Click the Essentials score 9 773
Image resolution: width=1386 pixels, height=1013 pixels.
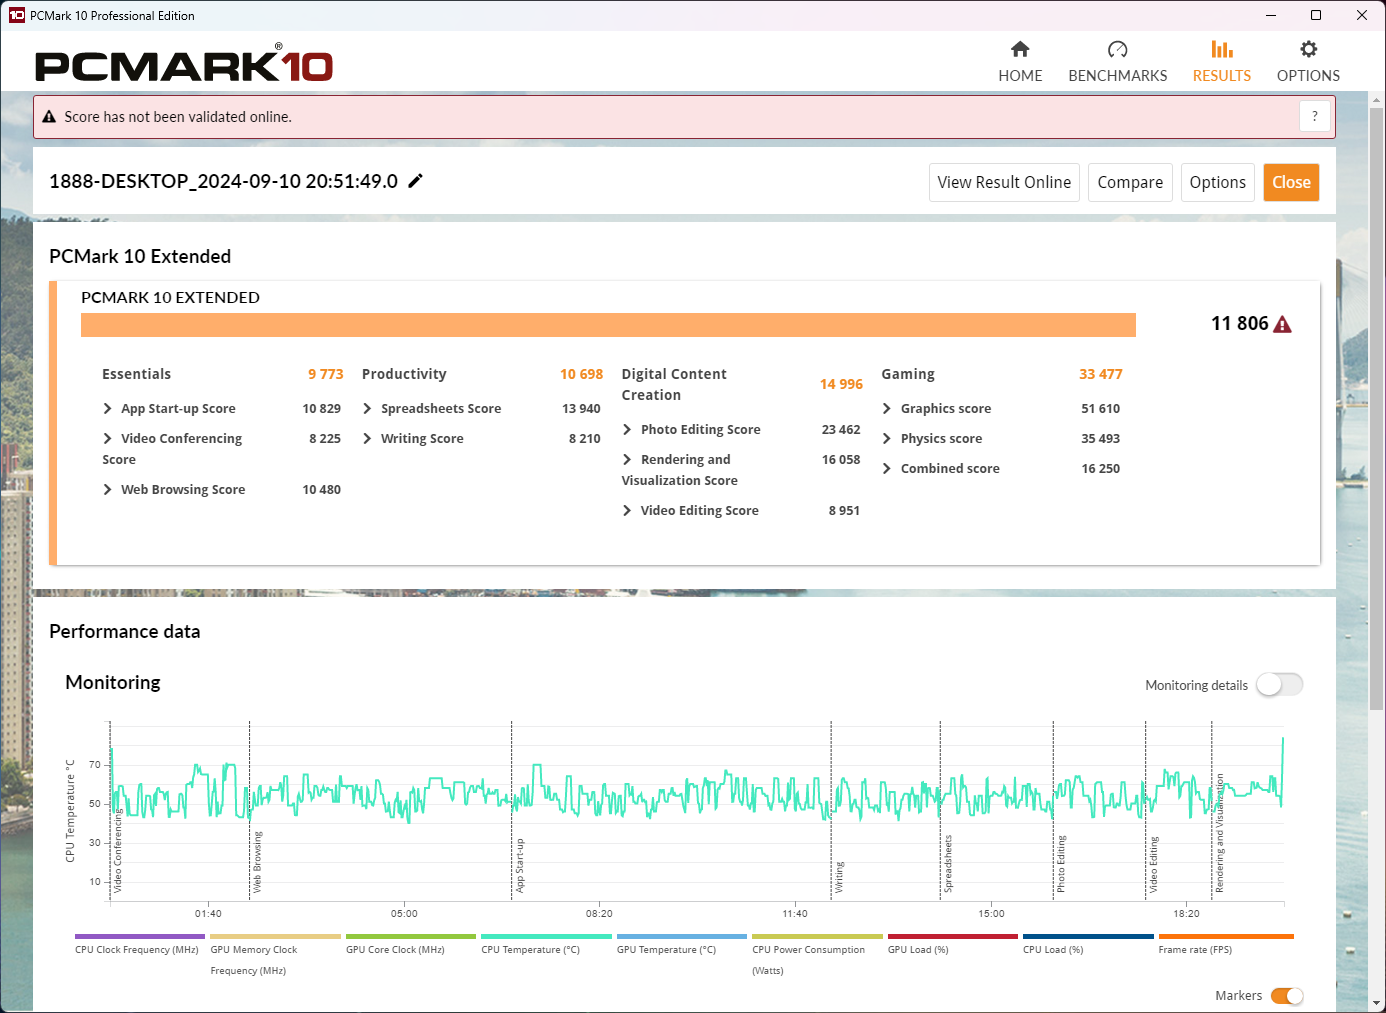pos(325,374)
